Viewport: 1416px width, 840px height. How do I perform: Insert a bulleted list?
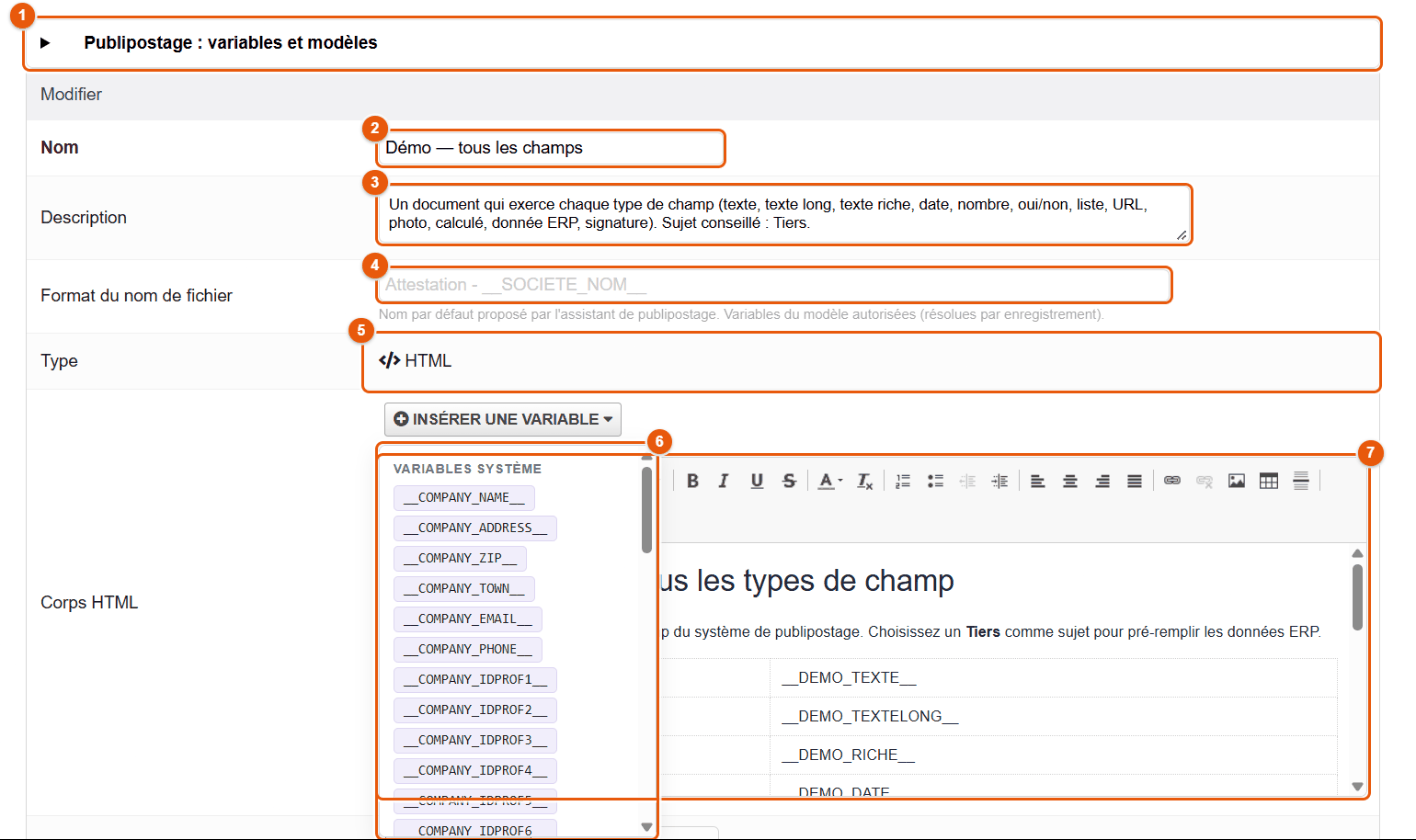pyautogui.click(x=936, y=481)
